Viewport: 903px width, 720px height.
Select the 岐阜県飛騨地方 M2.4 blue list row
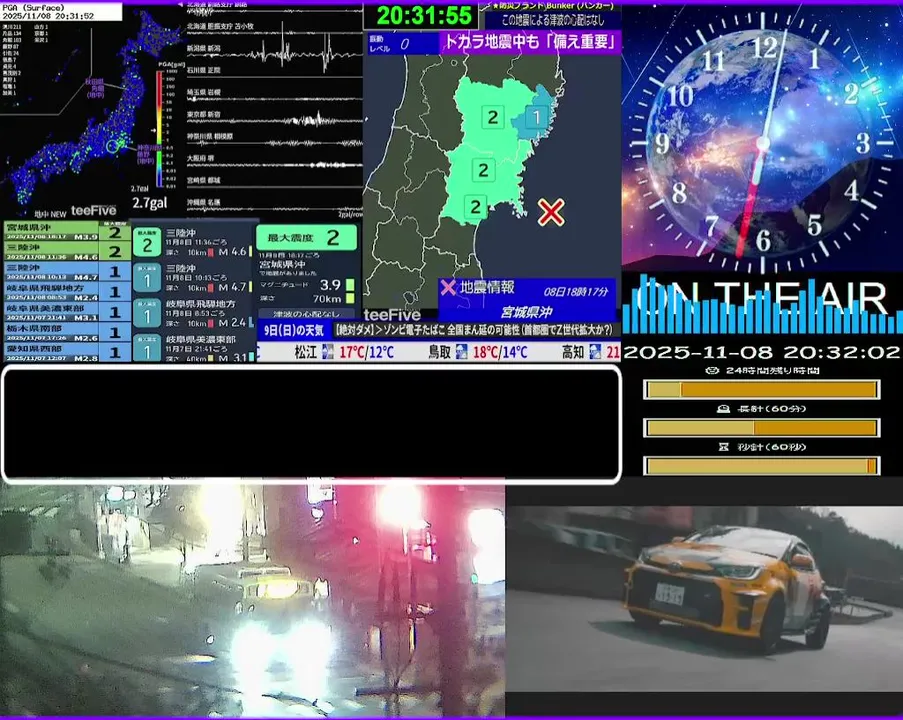[x=67, y=292]
